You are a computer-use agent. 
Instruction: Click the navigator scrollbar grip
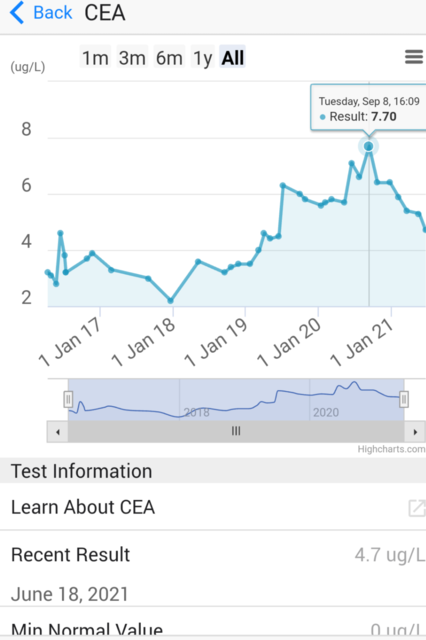click(x=236, y=431)
